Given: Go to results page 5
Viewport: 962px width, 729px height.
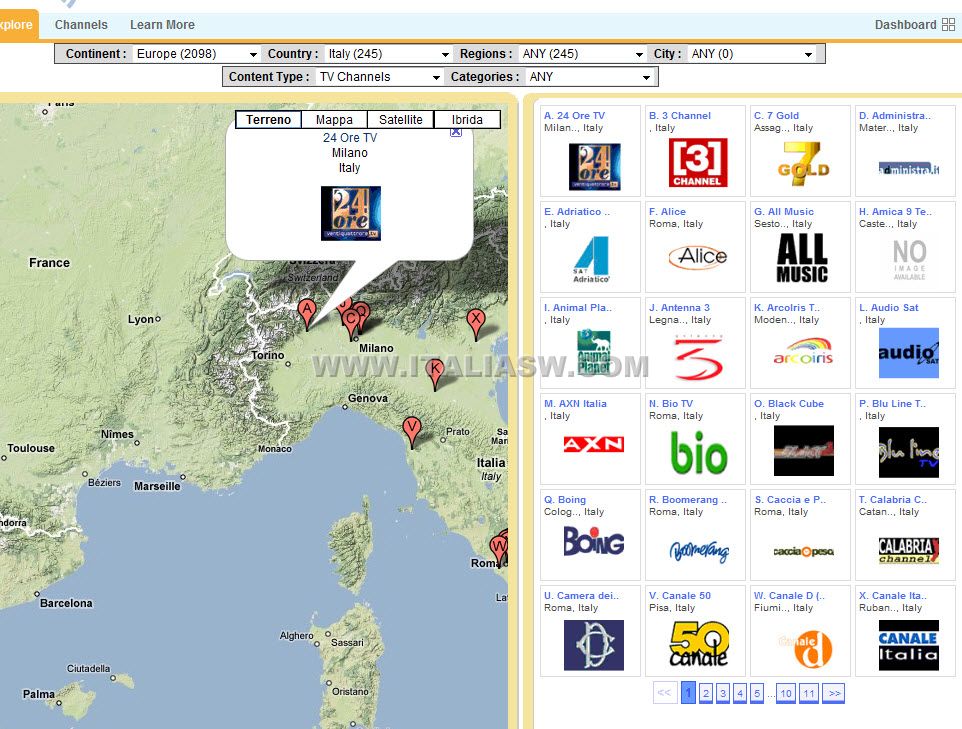Looking at the screenshot, I should point(757,693).
